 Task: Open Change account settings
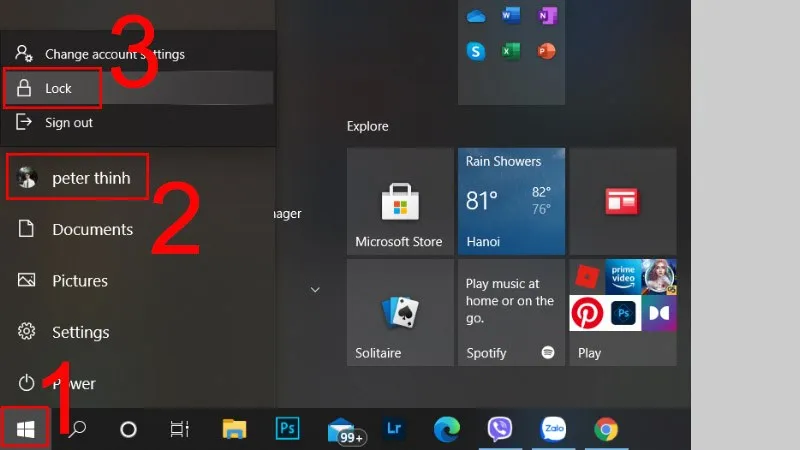coord(114,54)
